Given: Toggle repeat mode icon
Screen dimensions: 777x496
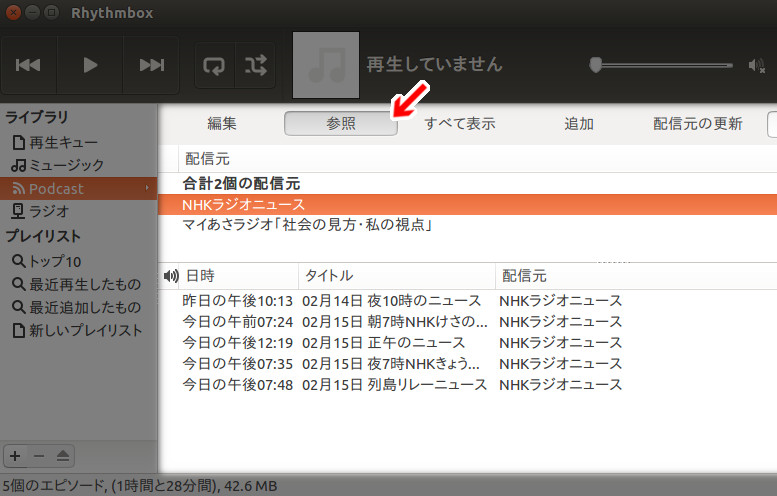Looking at the screenshot, I should (x=214, y=65).
